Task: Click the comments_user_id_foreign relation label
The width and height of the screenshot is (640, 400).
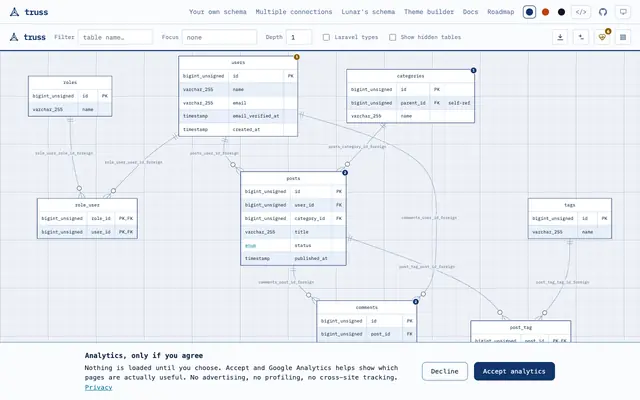Action: (x=429, y=218)
